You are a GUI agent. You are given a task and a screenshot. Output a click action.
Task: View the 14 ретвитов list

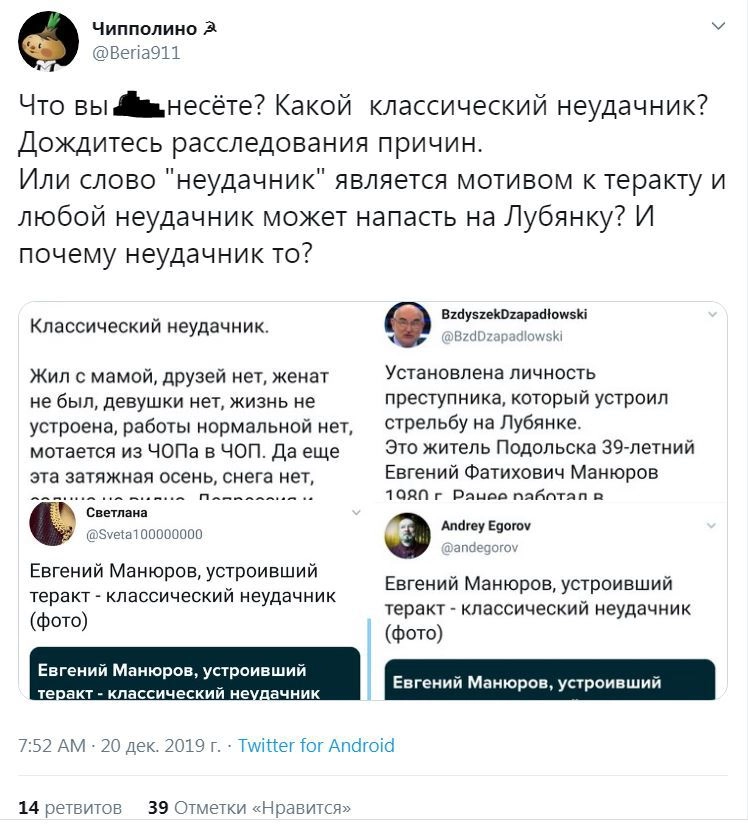(70, 807)
